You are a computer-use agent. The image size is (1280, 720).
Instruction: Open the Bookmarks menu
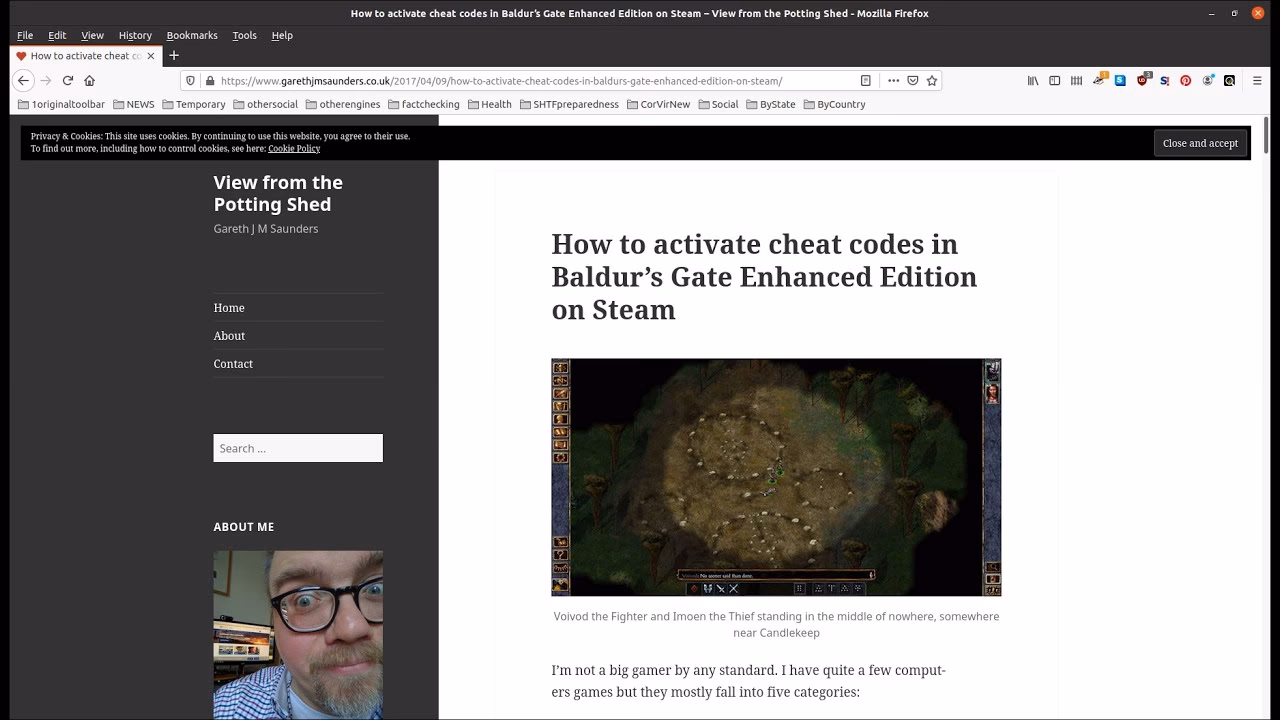pos(192,35)
